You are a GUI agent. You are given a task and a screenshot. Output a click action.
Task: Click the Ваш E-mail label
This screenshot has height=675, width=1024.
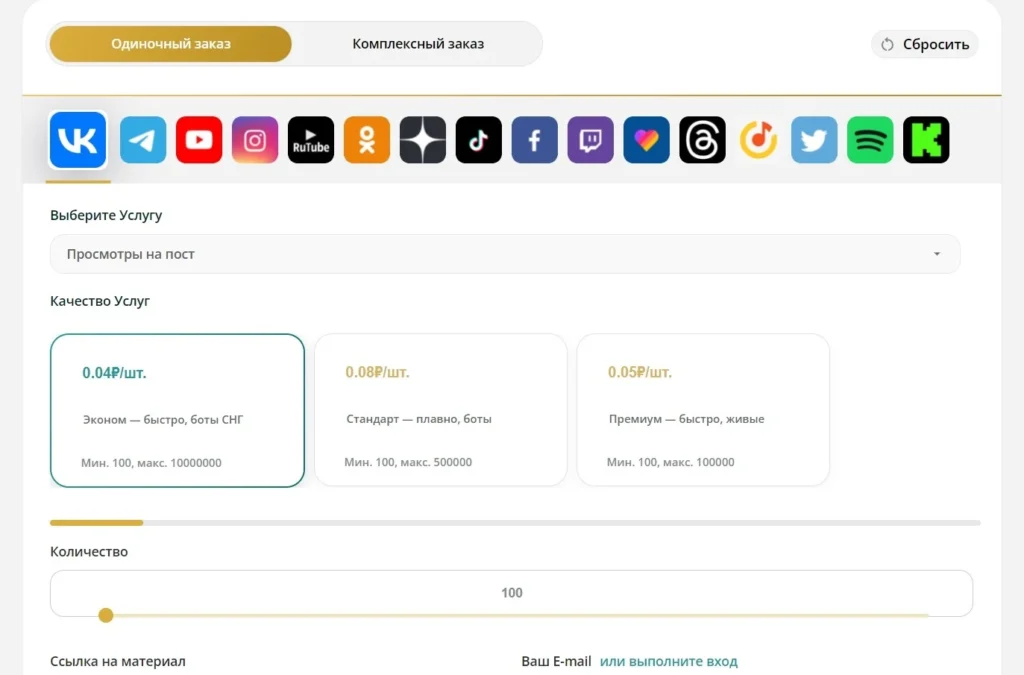tap(556, 661)
